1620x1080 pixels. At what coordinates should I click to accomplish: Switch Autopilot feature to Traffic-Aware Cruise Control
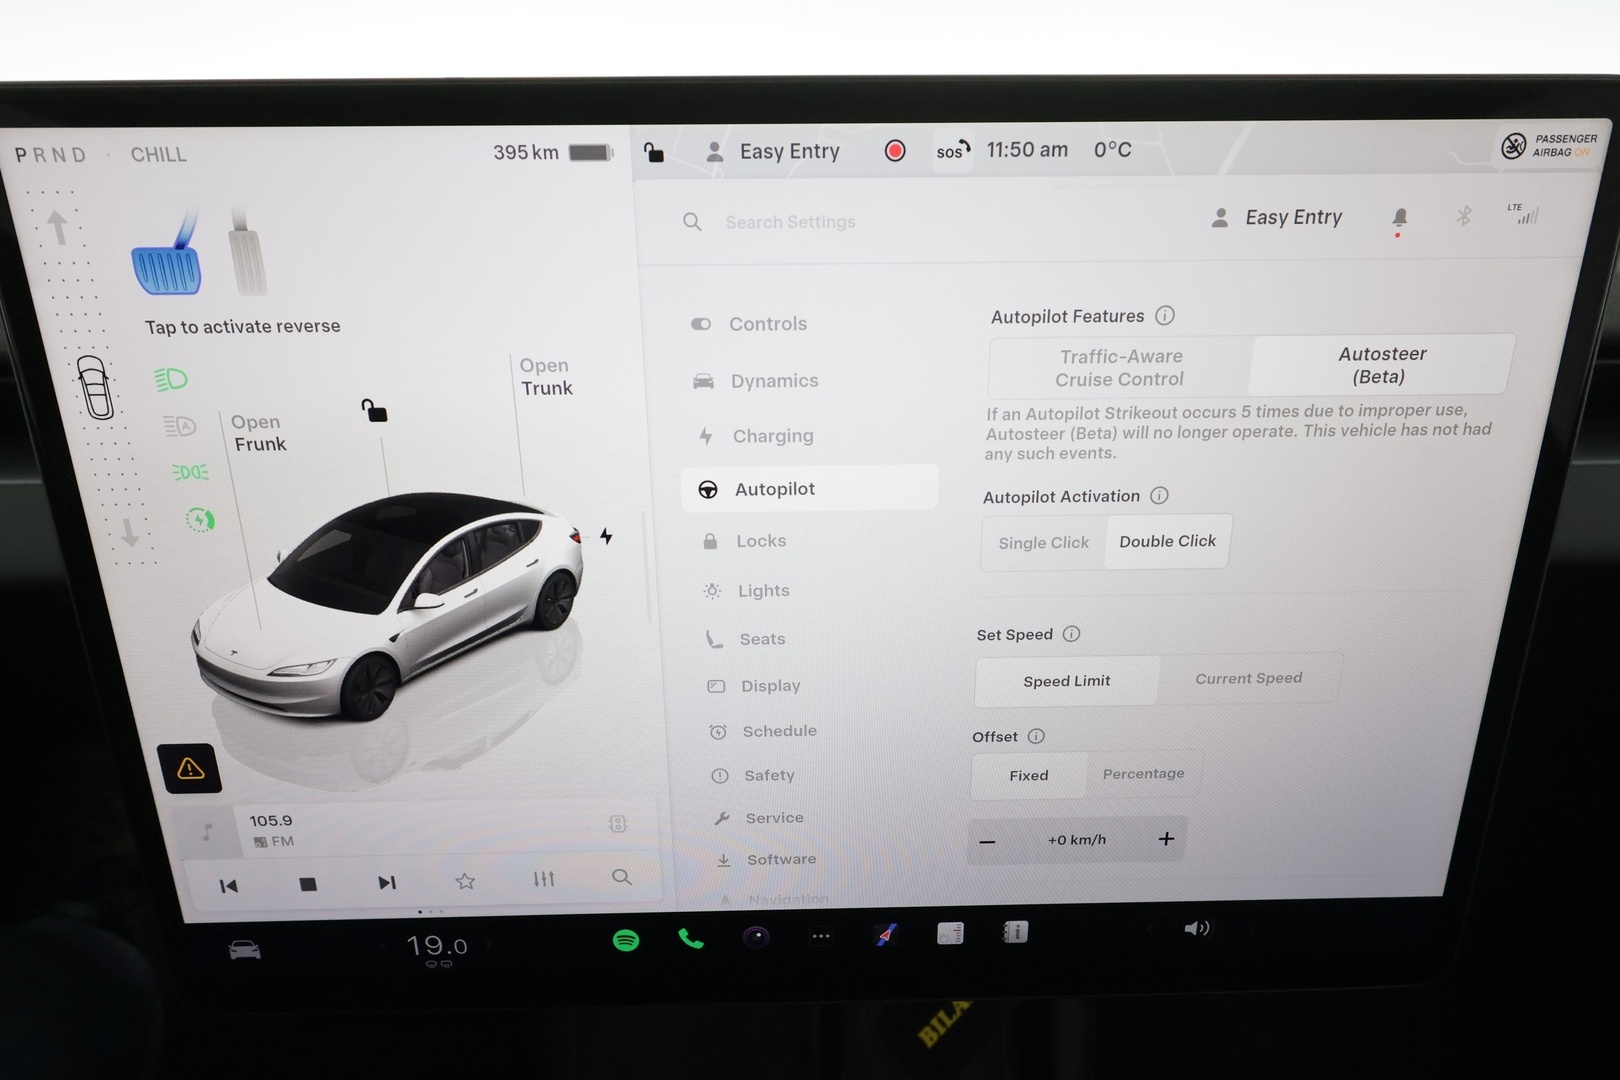click(x=1120, y=367)
